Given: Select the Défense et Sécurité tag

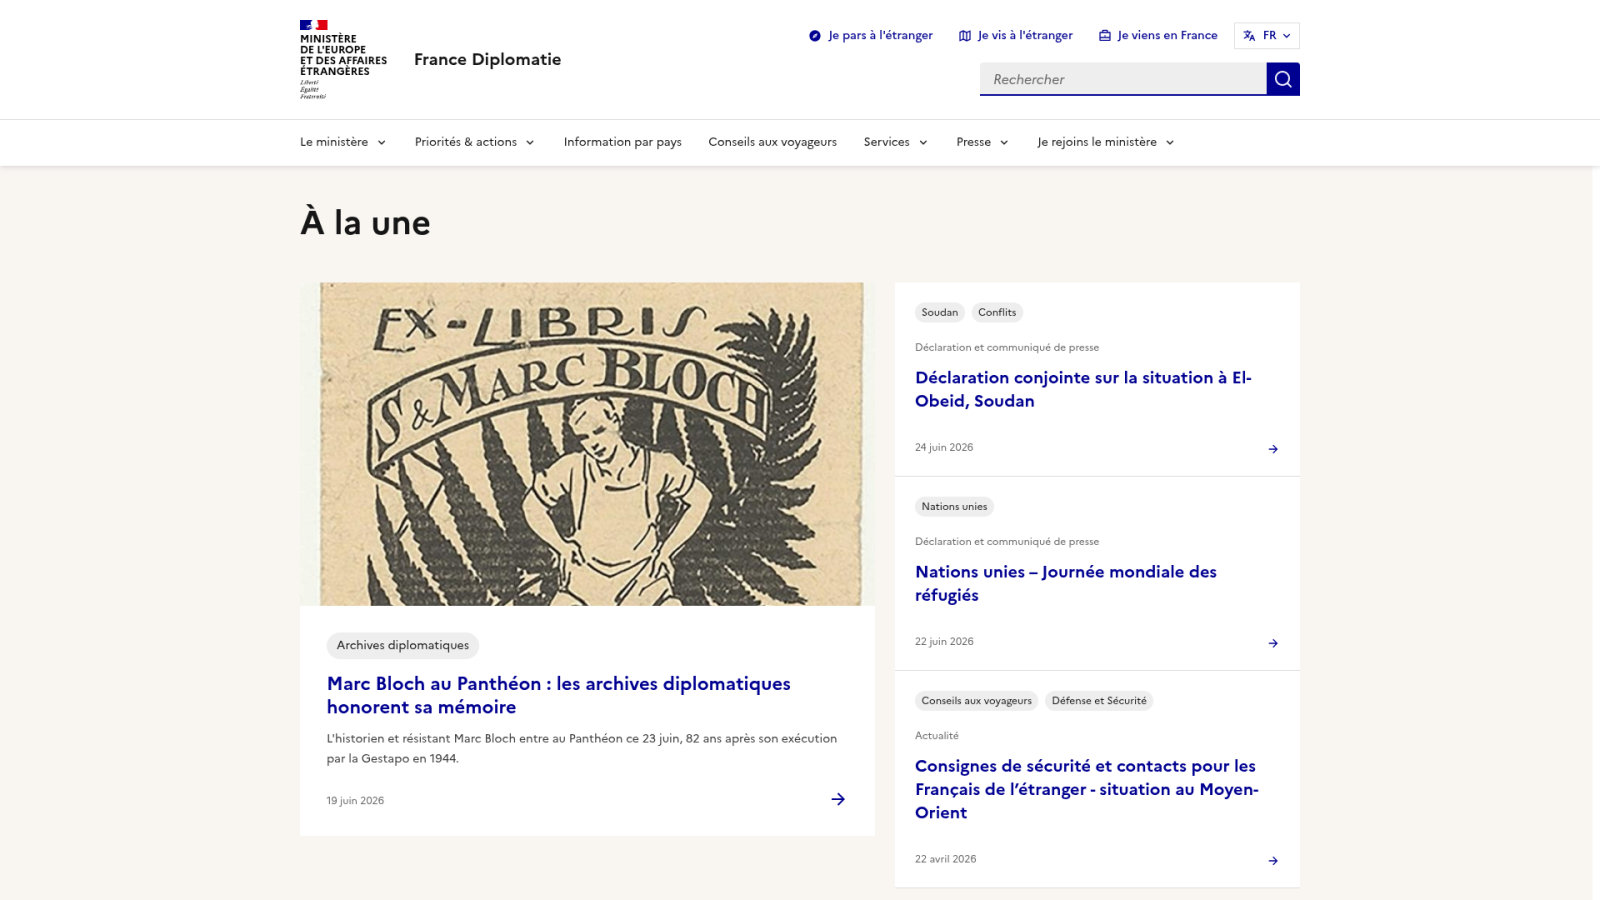Looking at the screenshot, I should (x=1099, y=701).
